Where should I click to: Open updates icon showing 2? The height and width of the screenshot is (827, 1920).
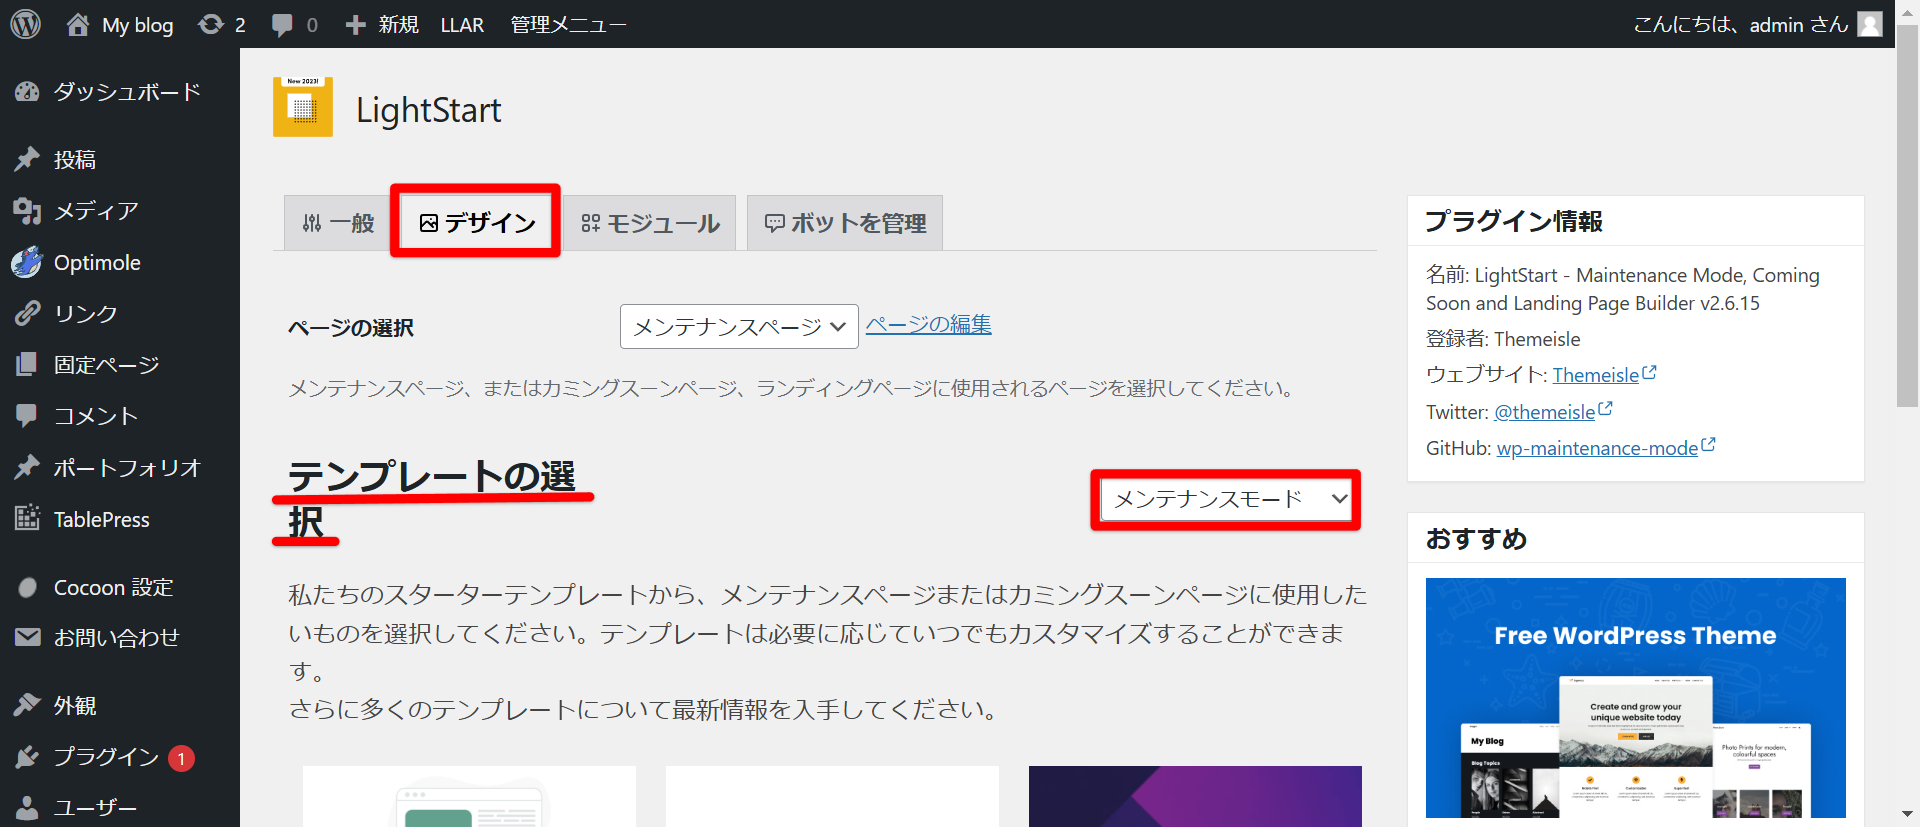(x=211, y=24)
